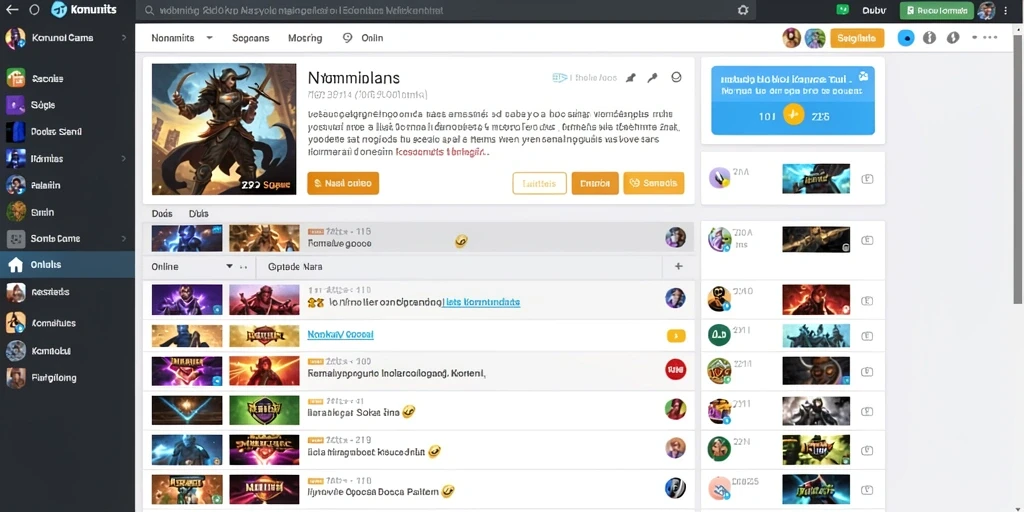Viewport: 1024px width, 512px height.
Task: Select the Onlals home icon in sidebar
Action: click(x=15, y=264)
